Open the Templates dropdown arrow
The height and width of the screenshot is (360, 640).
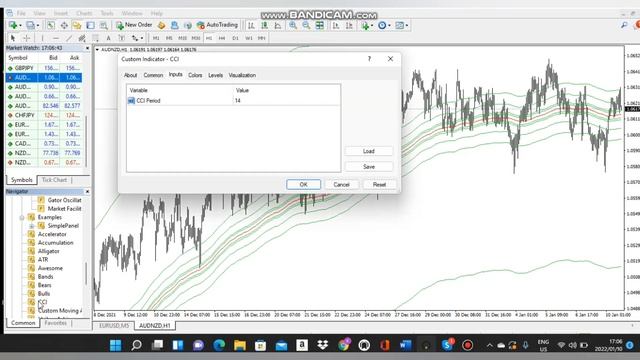click(x=407, y=26)
